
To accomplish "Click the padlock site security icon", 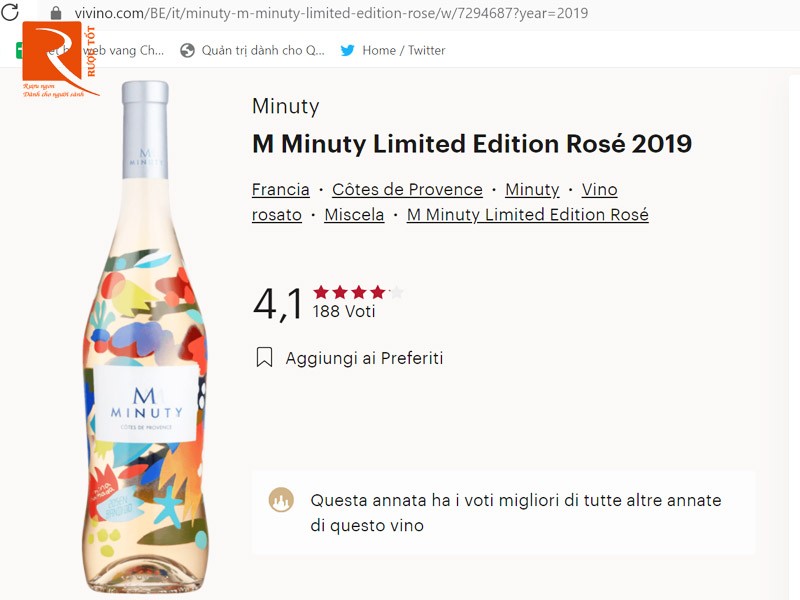I will point(55,13).
